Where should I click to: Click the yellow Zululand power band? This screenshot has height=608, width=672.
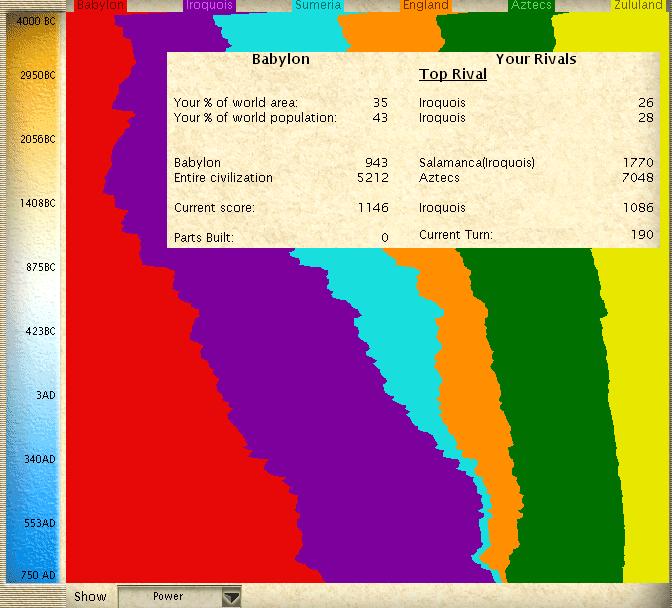(640, 400)
